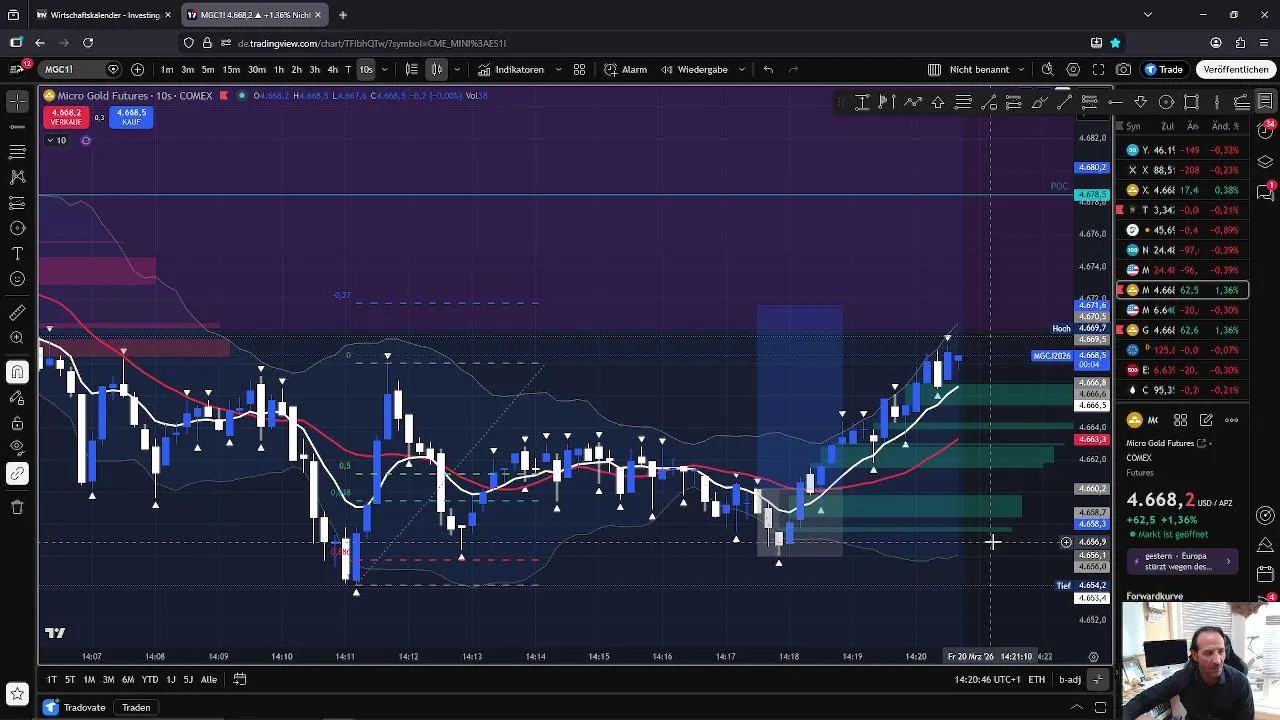The image size is (1280, 720).
Task: Click the Veröffentlichen button
Action: pos(1236,69)
